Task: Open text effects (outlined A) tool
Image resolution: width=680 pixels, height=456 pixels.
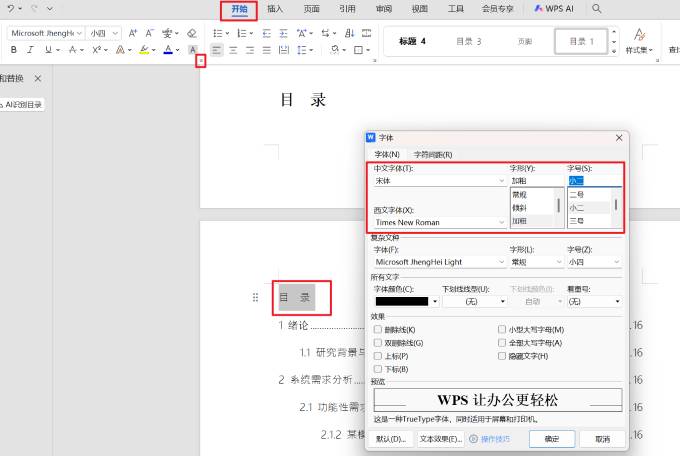Action: [x=120, y=50]
